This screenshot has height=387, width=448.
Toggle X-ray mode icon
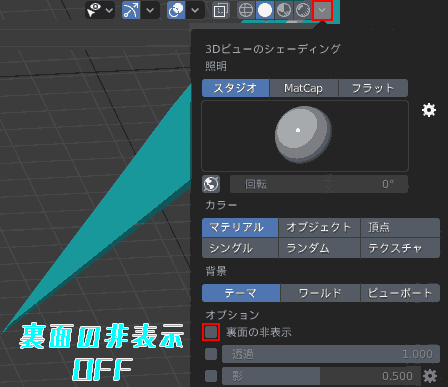(220, 10)
